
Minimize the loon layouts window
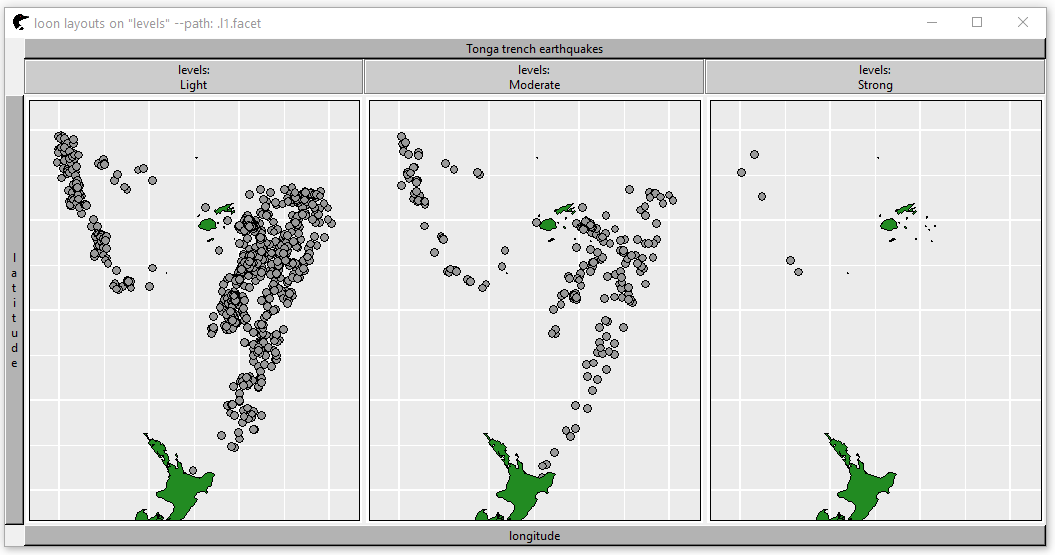pos(931,23)
